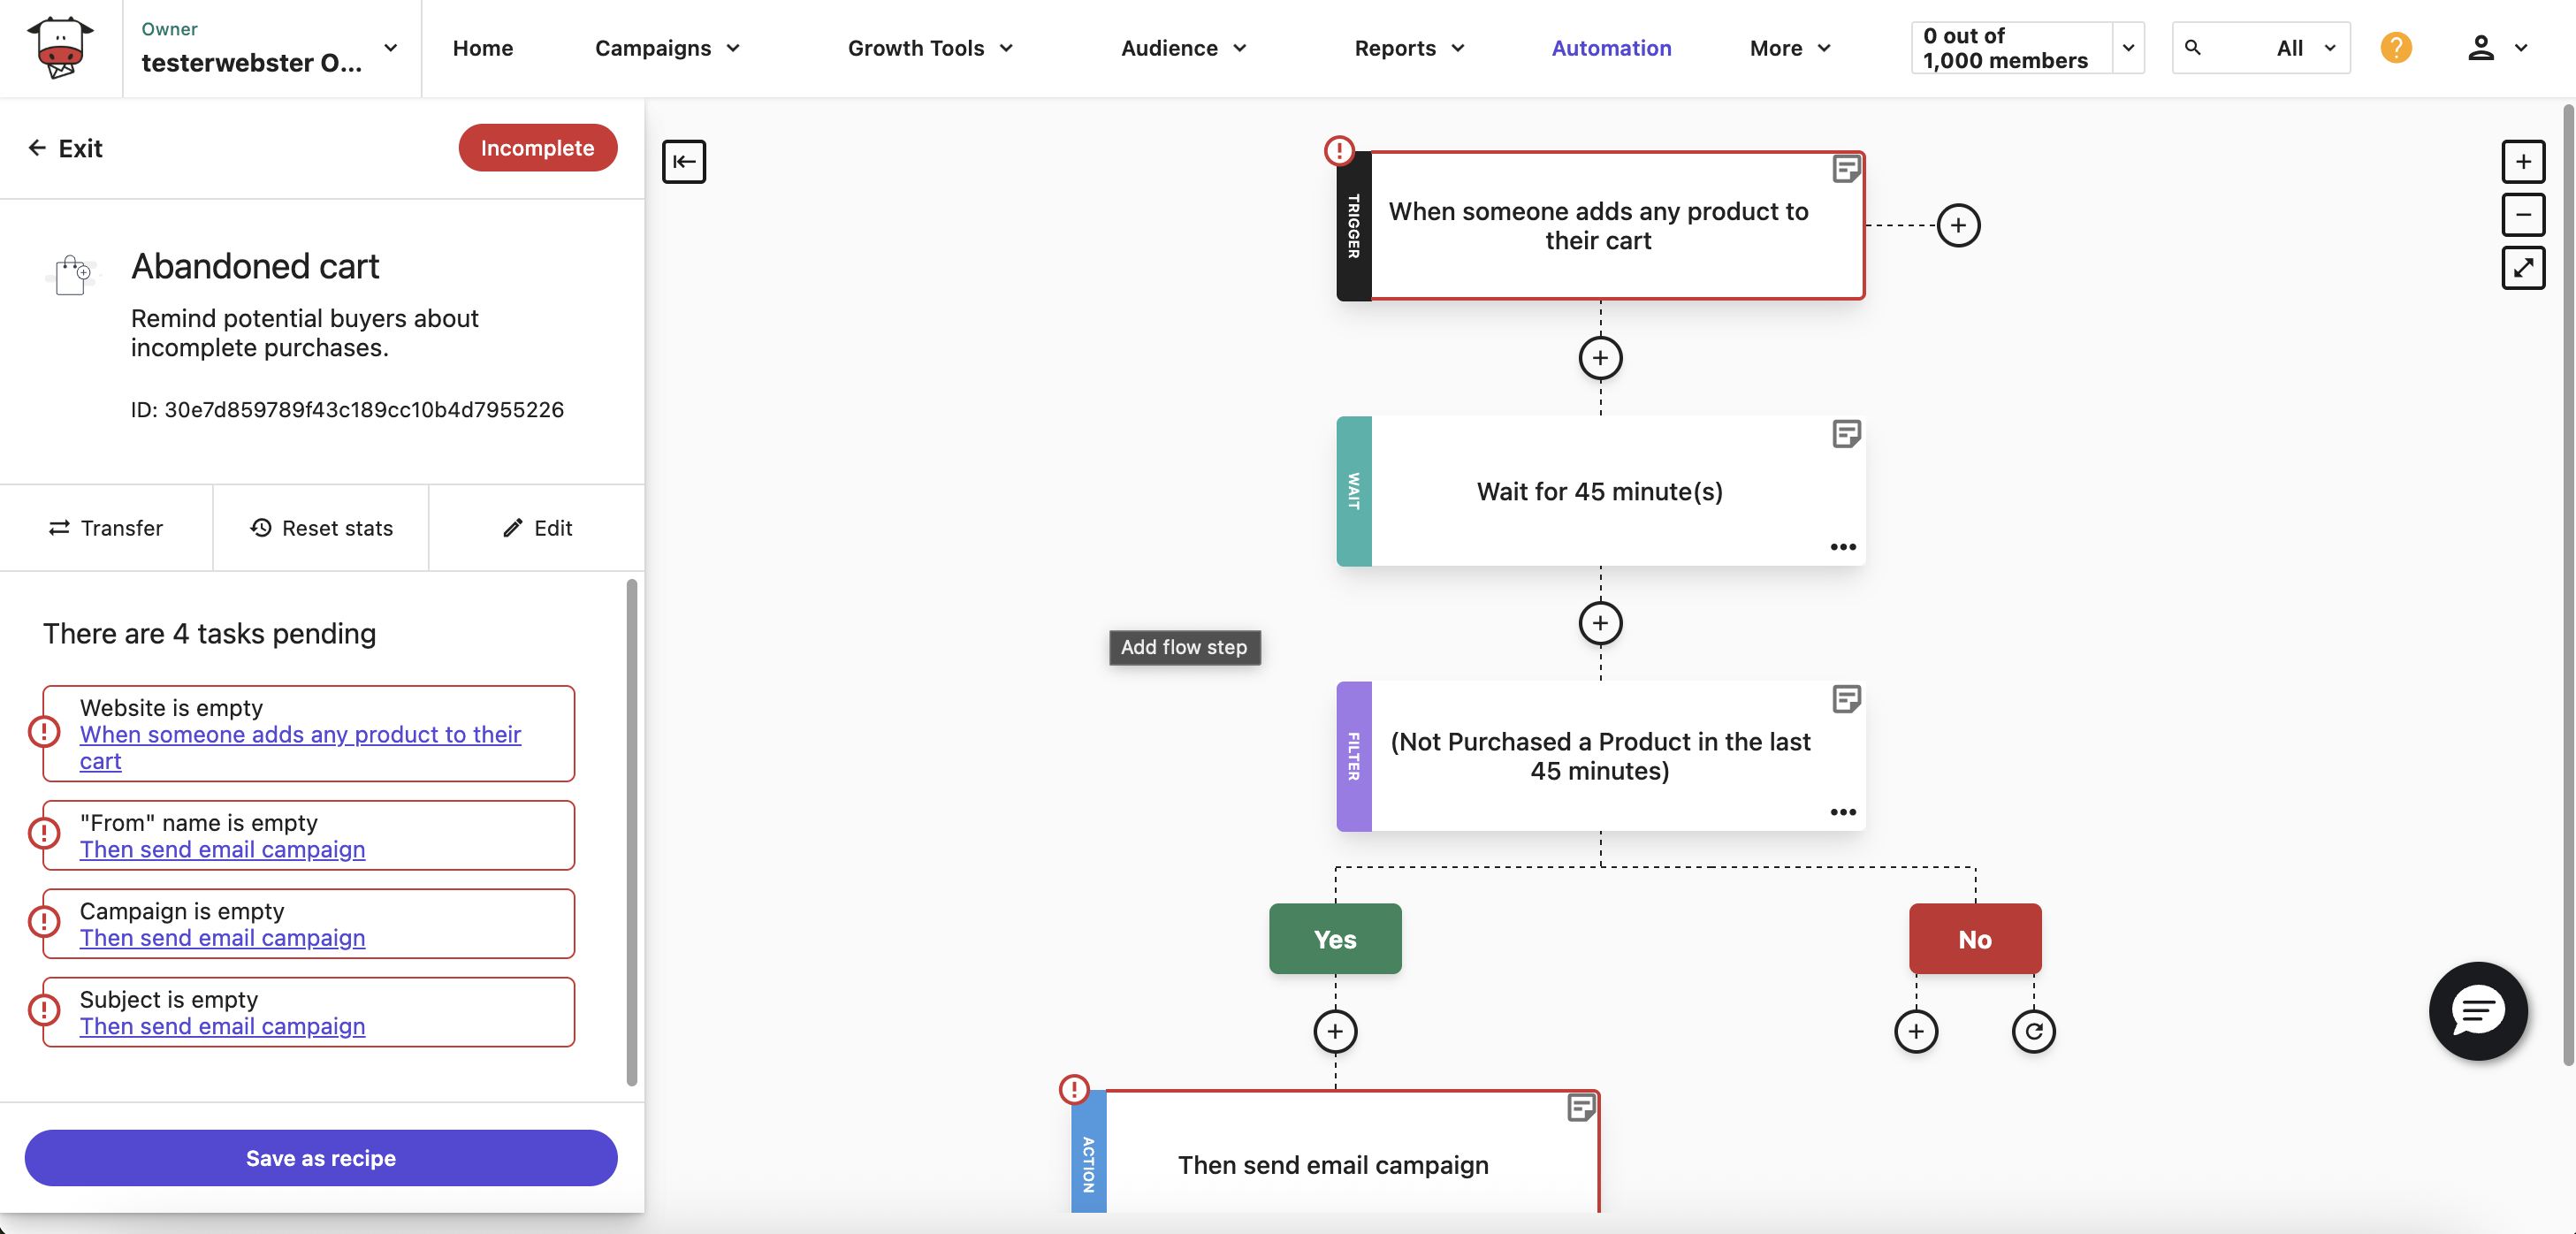The image size is (2576, 1234).
Task: Click the plus icon below the trigger step
Action: (x=1600, y=358)
